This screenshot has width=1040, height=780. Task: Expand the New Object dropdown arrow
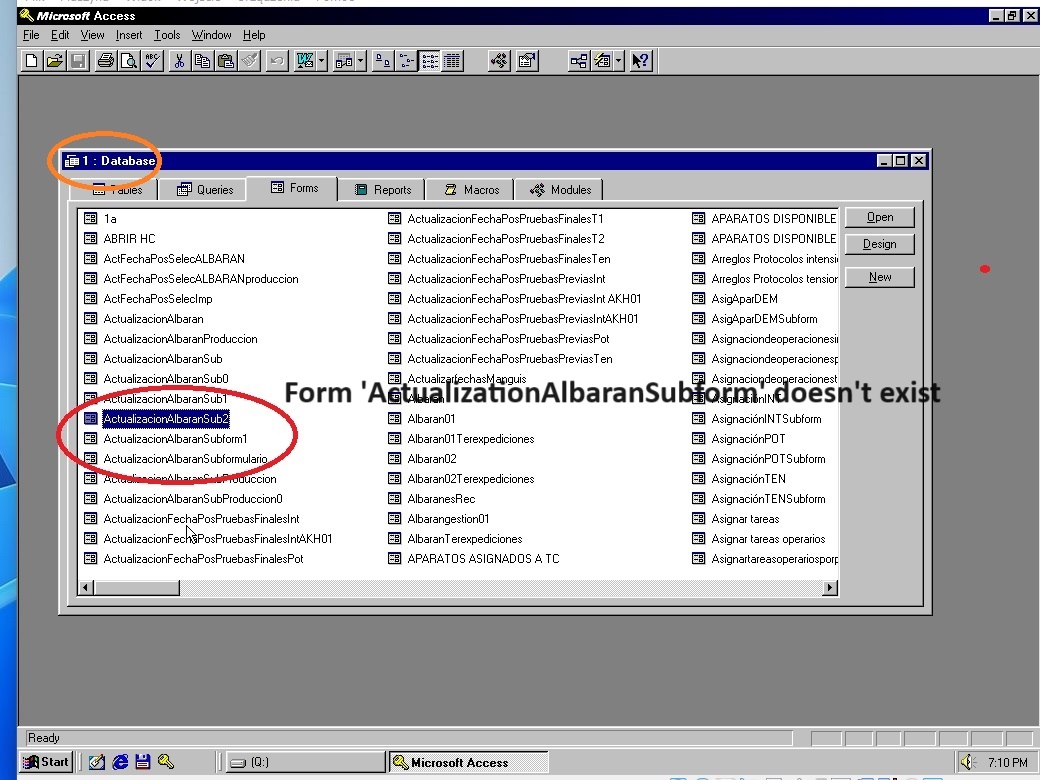[x=618, y=61]
